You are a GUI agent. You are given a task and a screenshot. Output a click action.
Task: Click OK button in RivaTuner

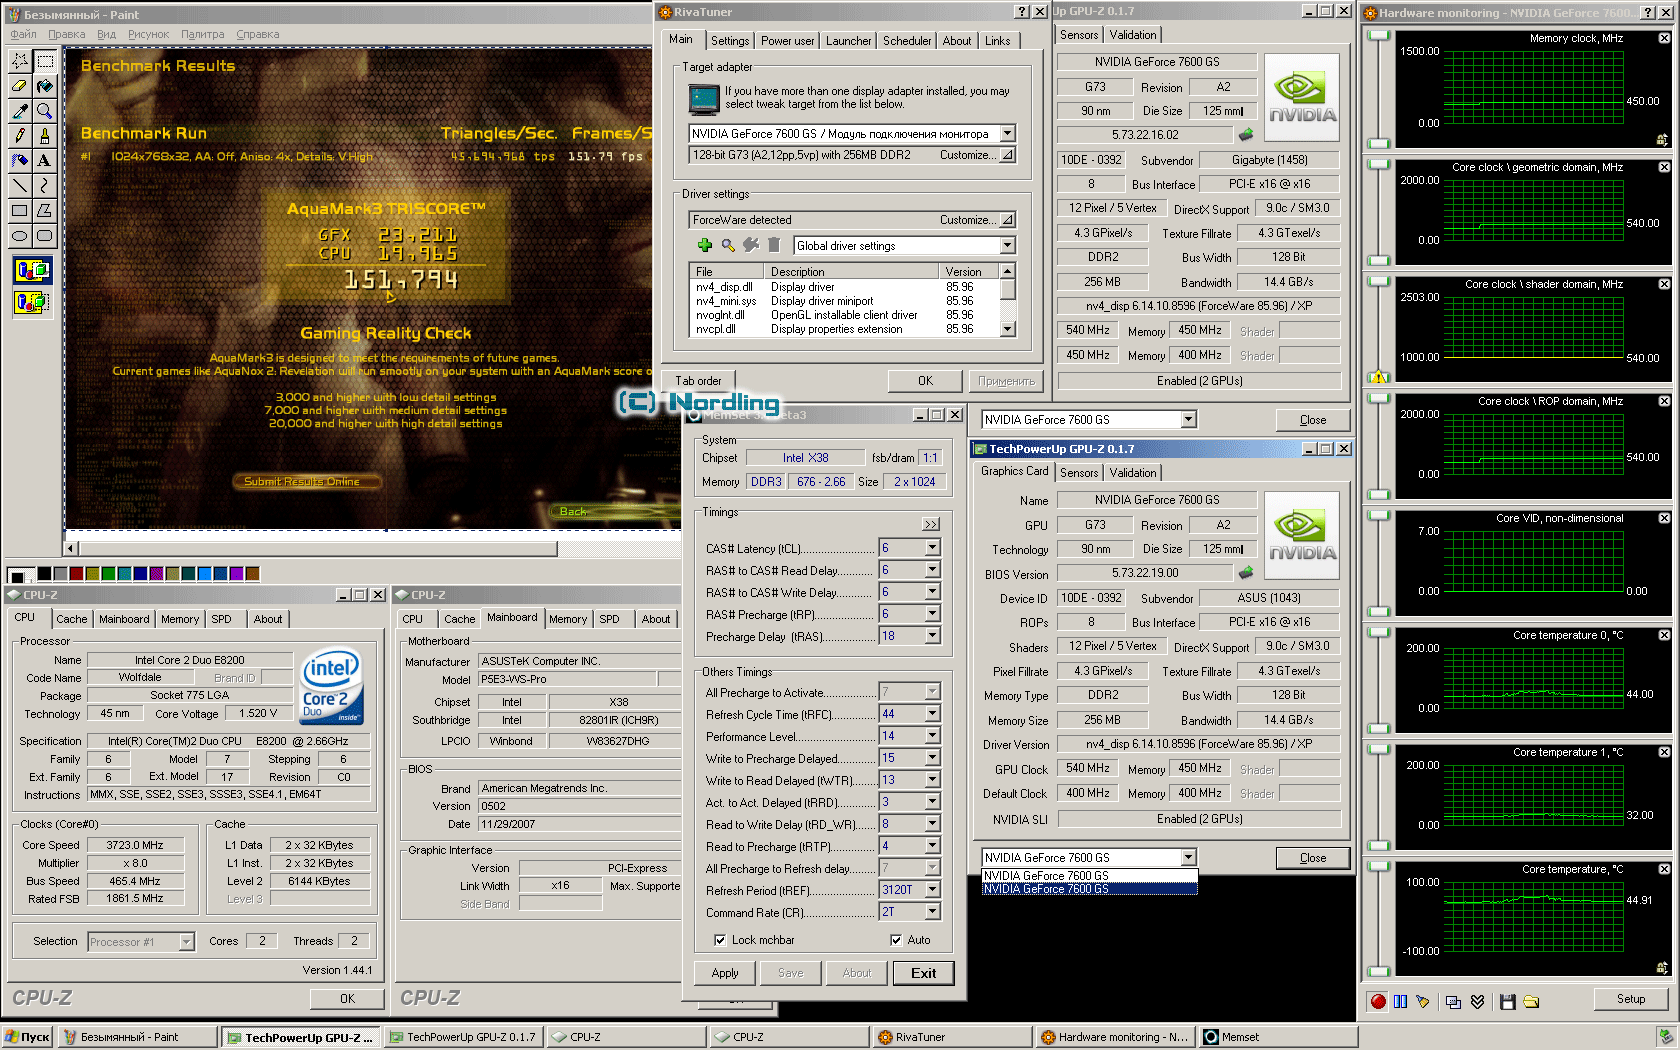(x=925, y=381)
